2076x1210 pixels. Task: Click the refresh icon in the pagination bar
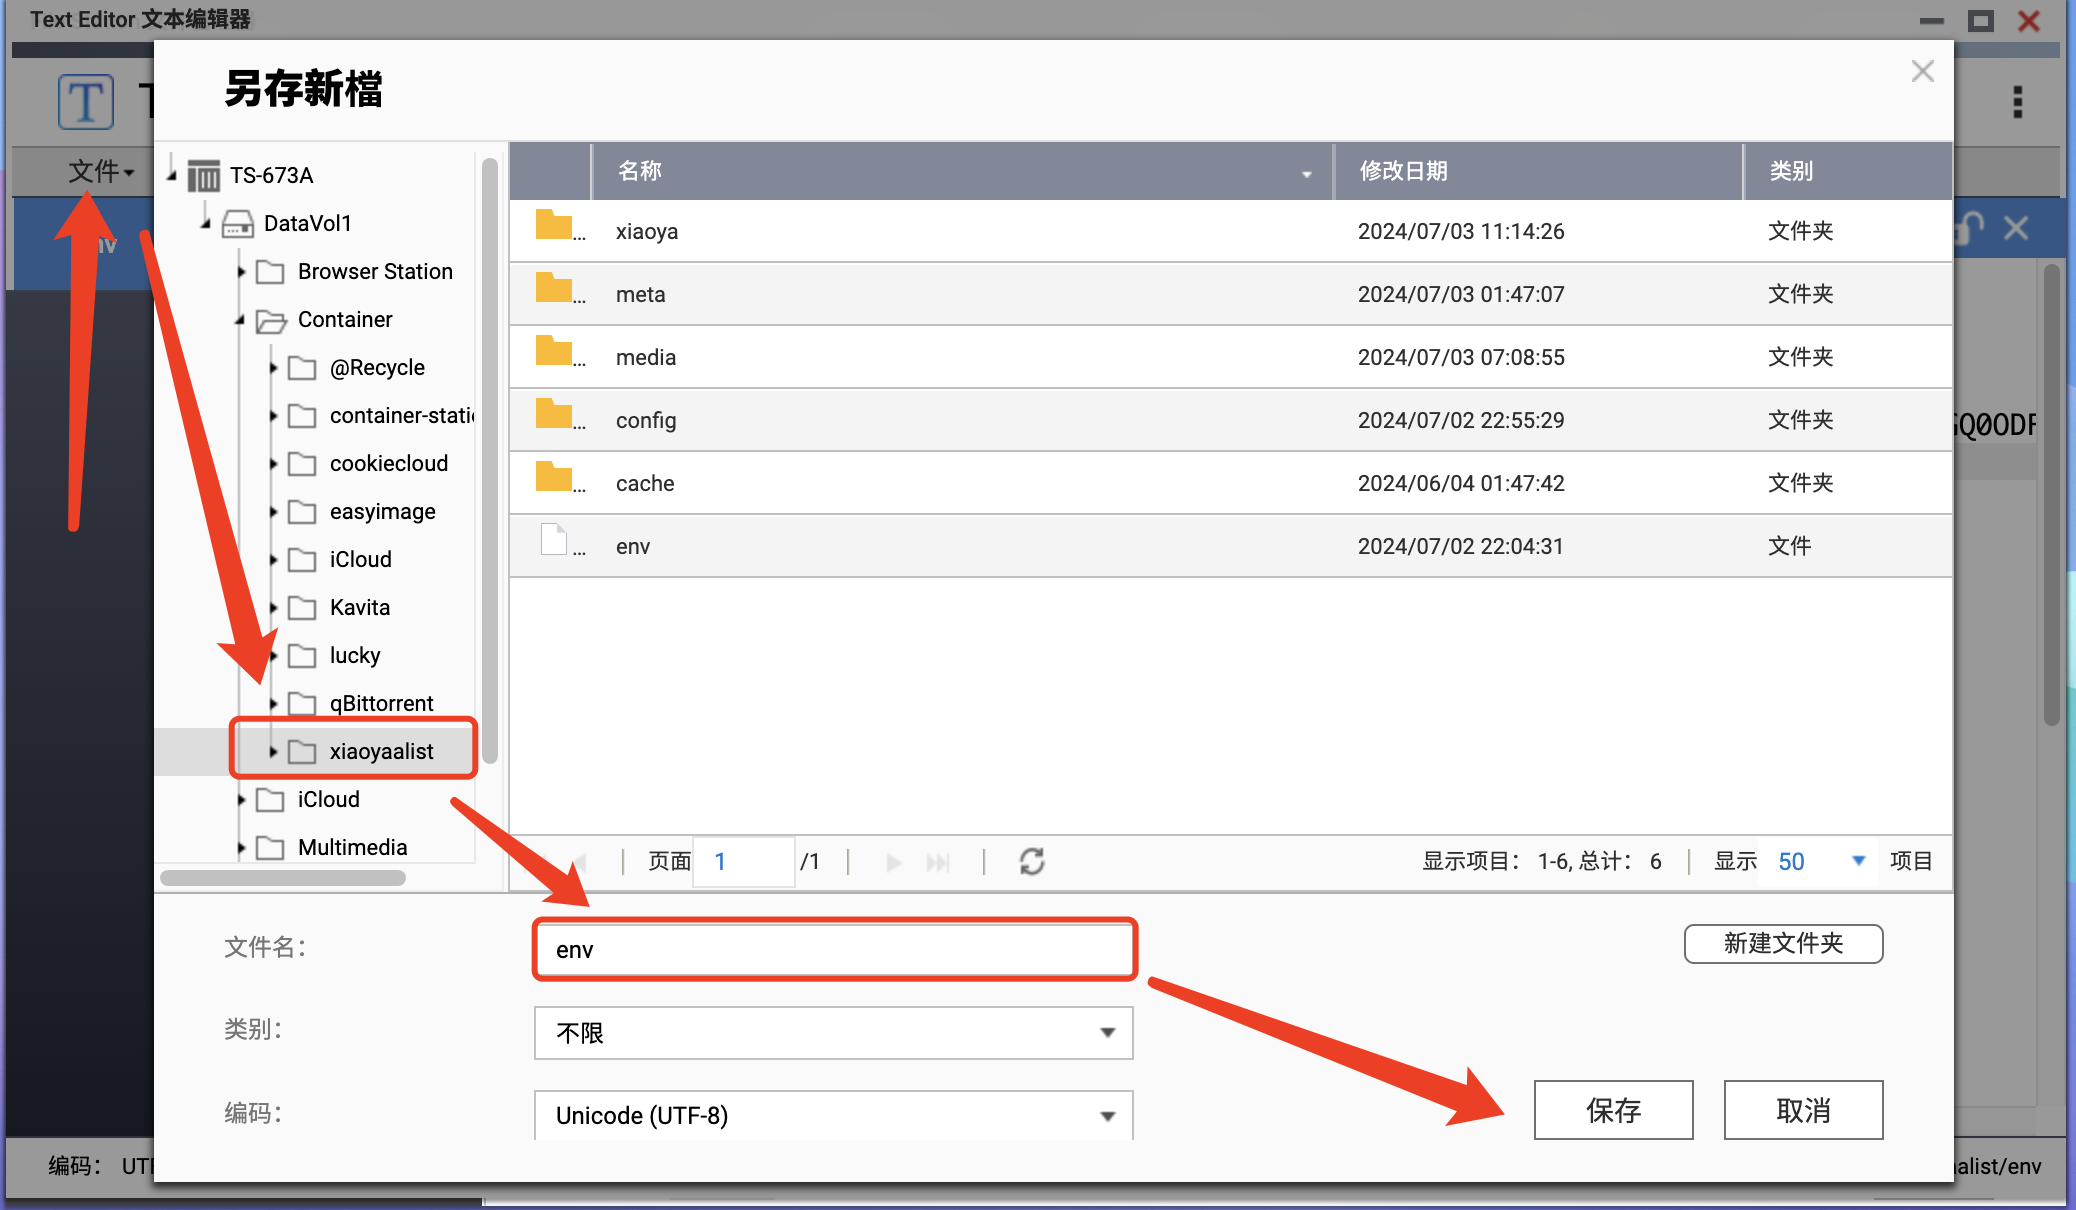[1032, 861]
